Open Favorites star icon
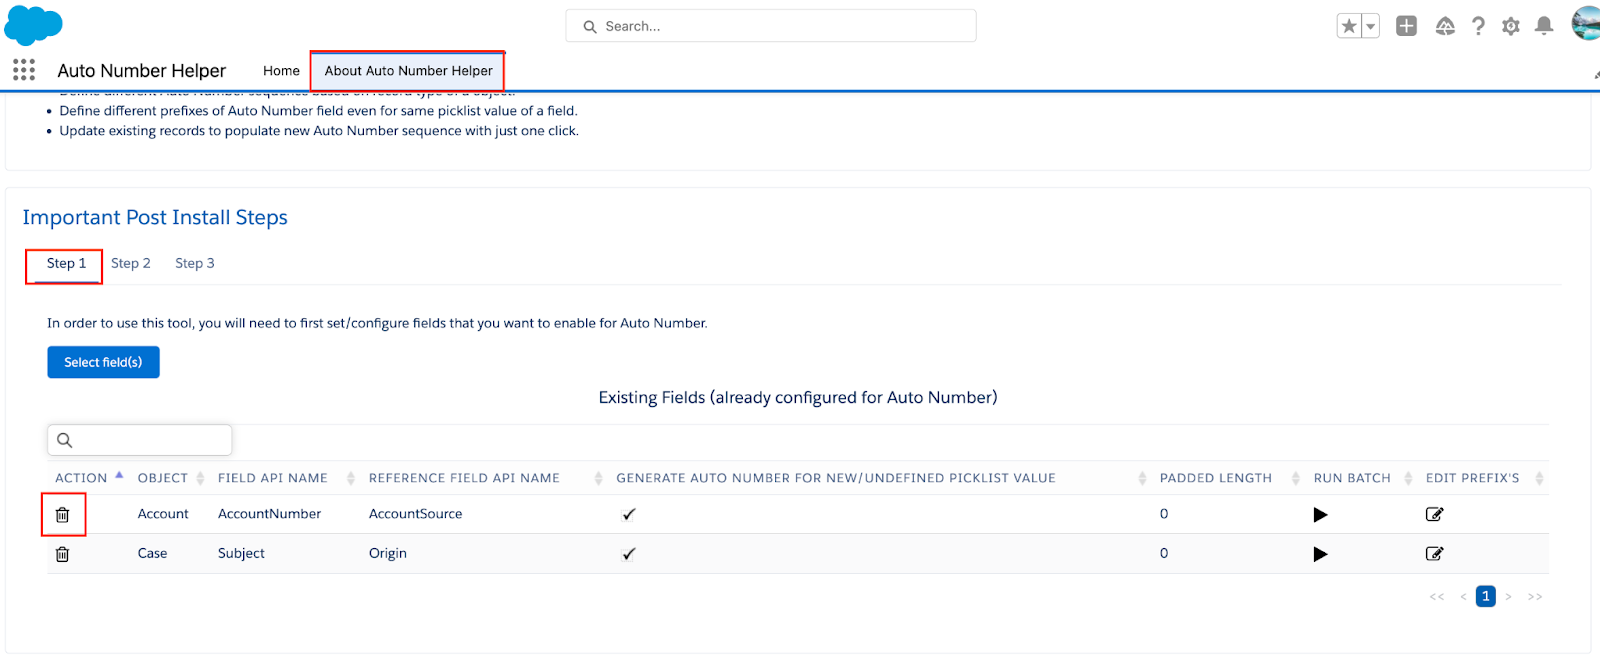This screenshot has width=1600, height=655. [1349, 26]
